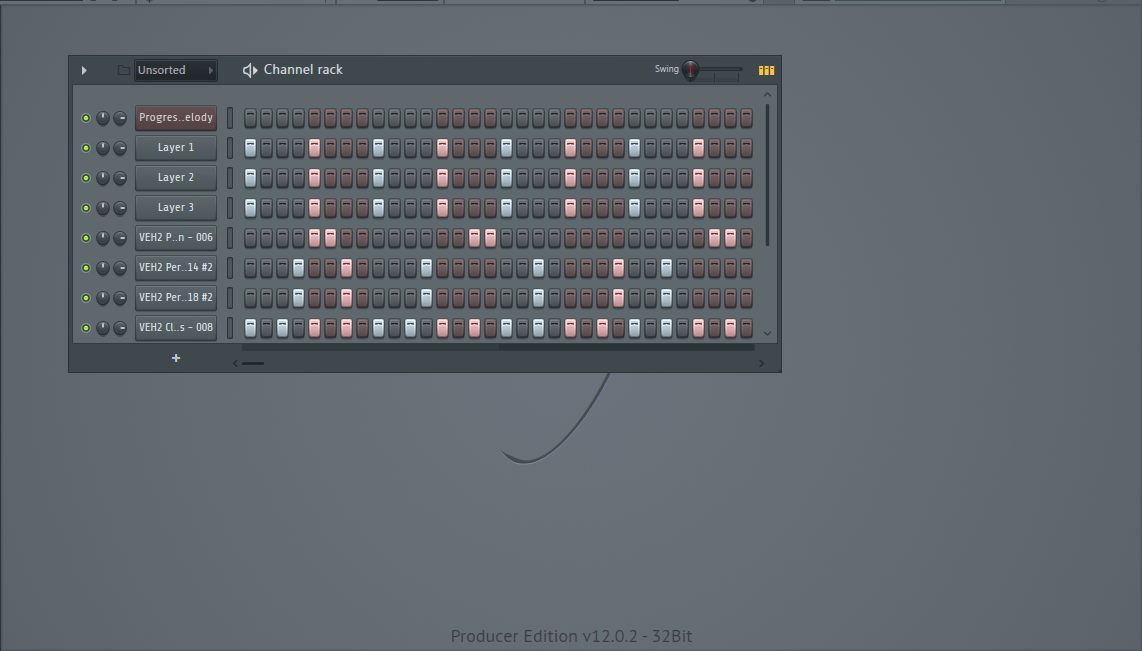Select the VEH2 Per..14 #2 channel button
The width and height of the screenshot is (1142, 651).
click(x=176, y=268)
